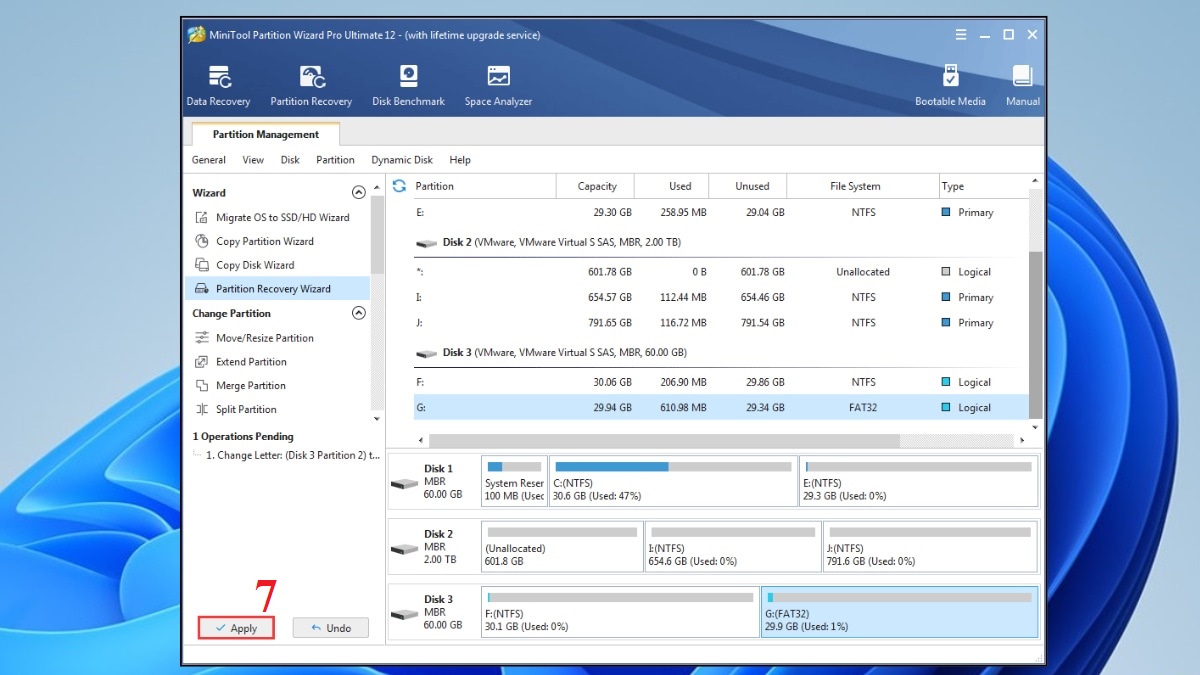Image resolution: width=1200 pixels, height=675 pixels.
Task: Open the Dynamic Disk menu
Action: (x=402, y=160)
